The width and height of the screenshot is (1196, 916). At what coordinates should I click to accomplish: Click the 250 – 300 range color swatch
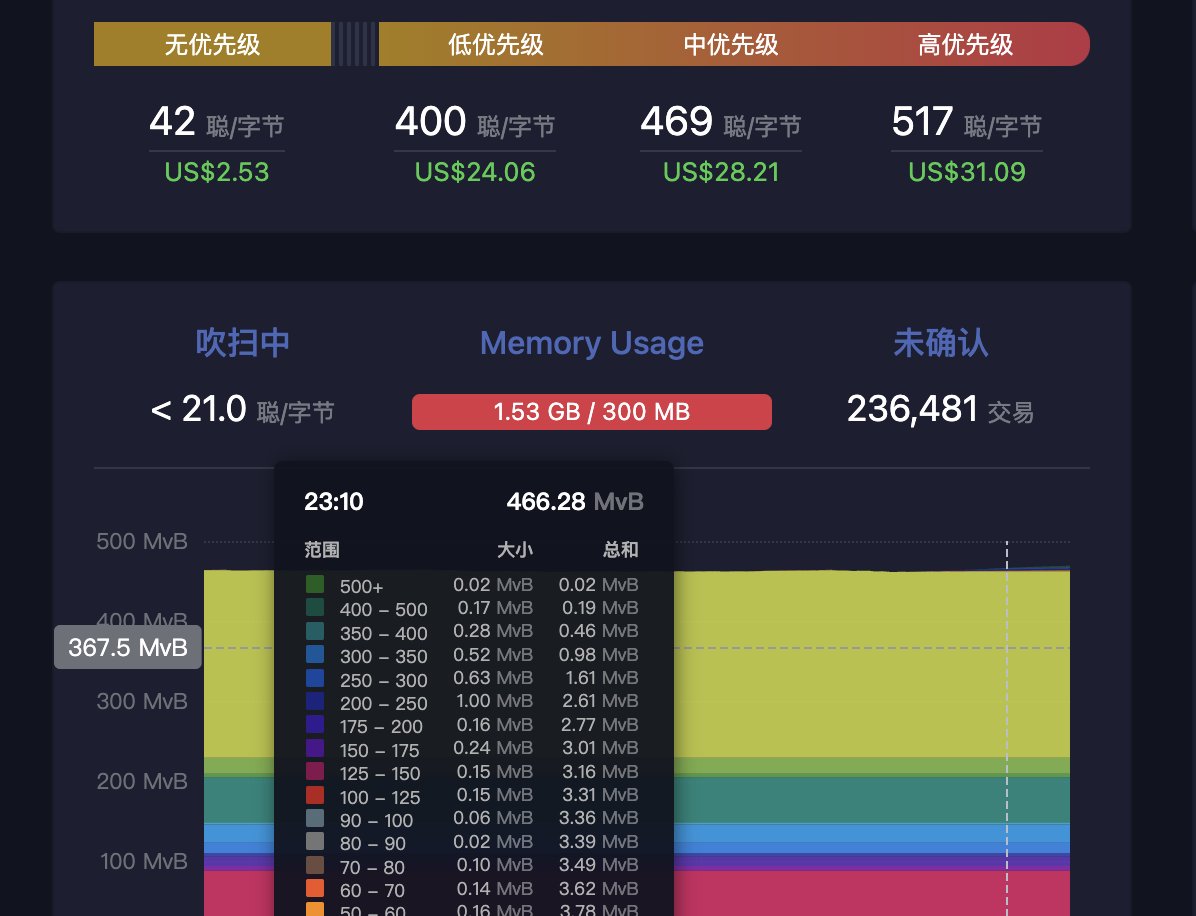(315, 678)
